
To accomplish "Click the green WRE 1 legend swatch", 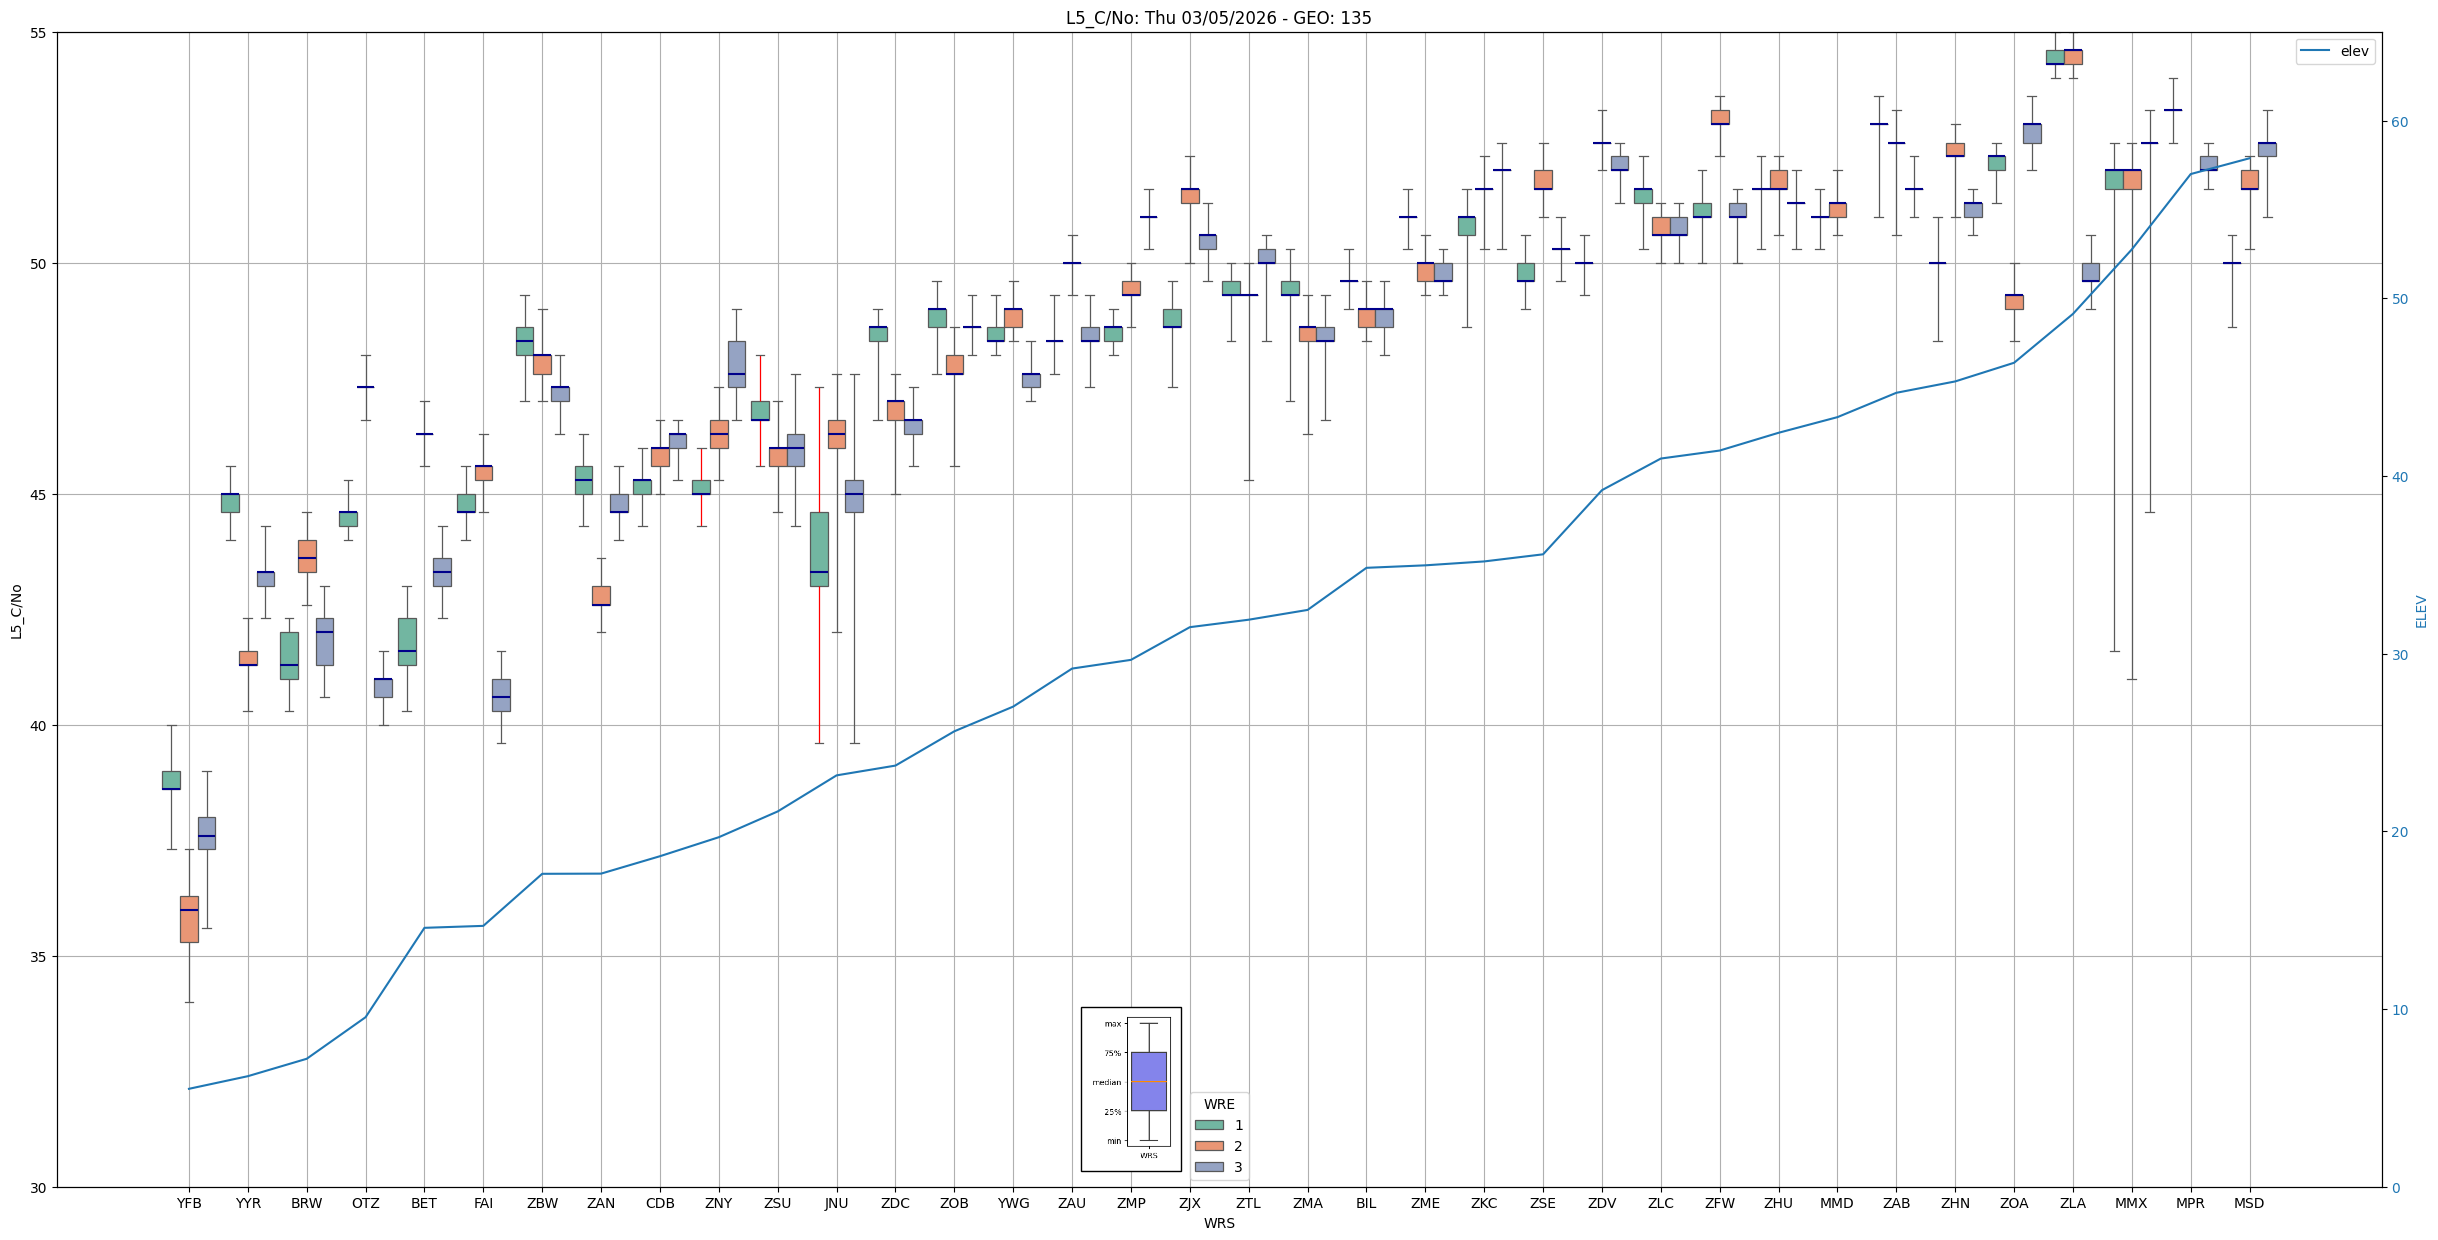I will point(1208,1125).
